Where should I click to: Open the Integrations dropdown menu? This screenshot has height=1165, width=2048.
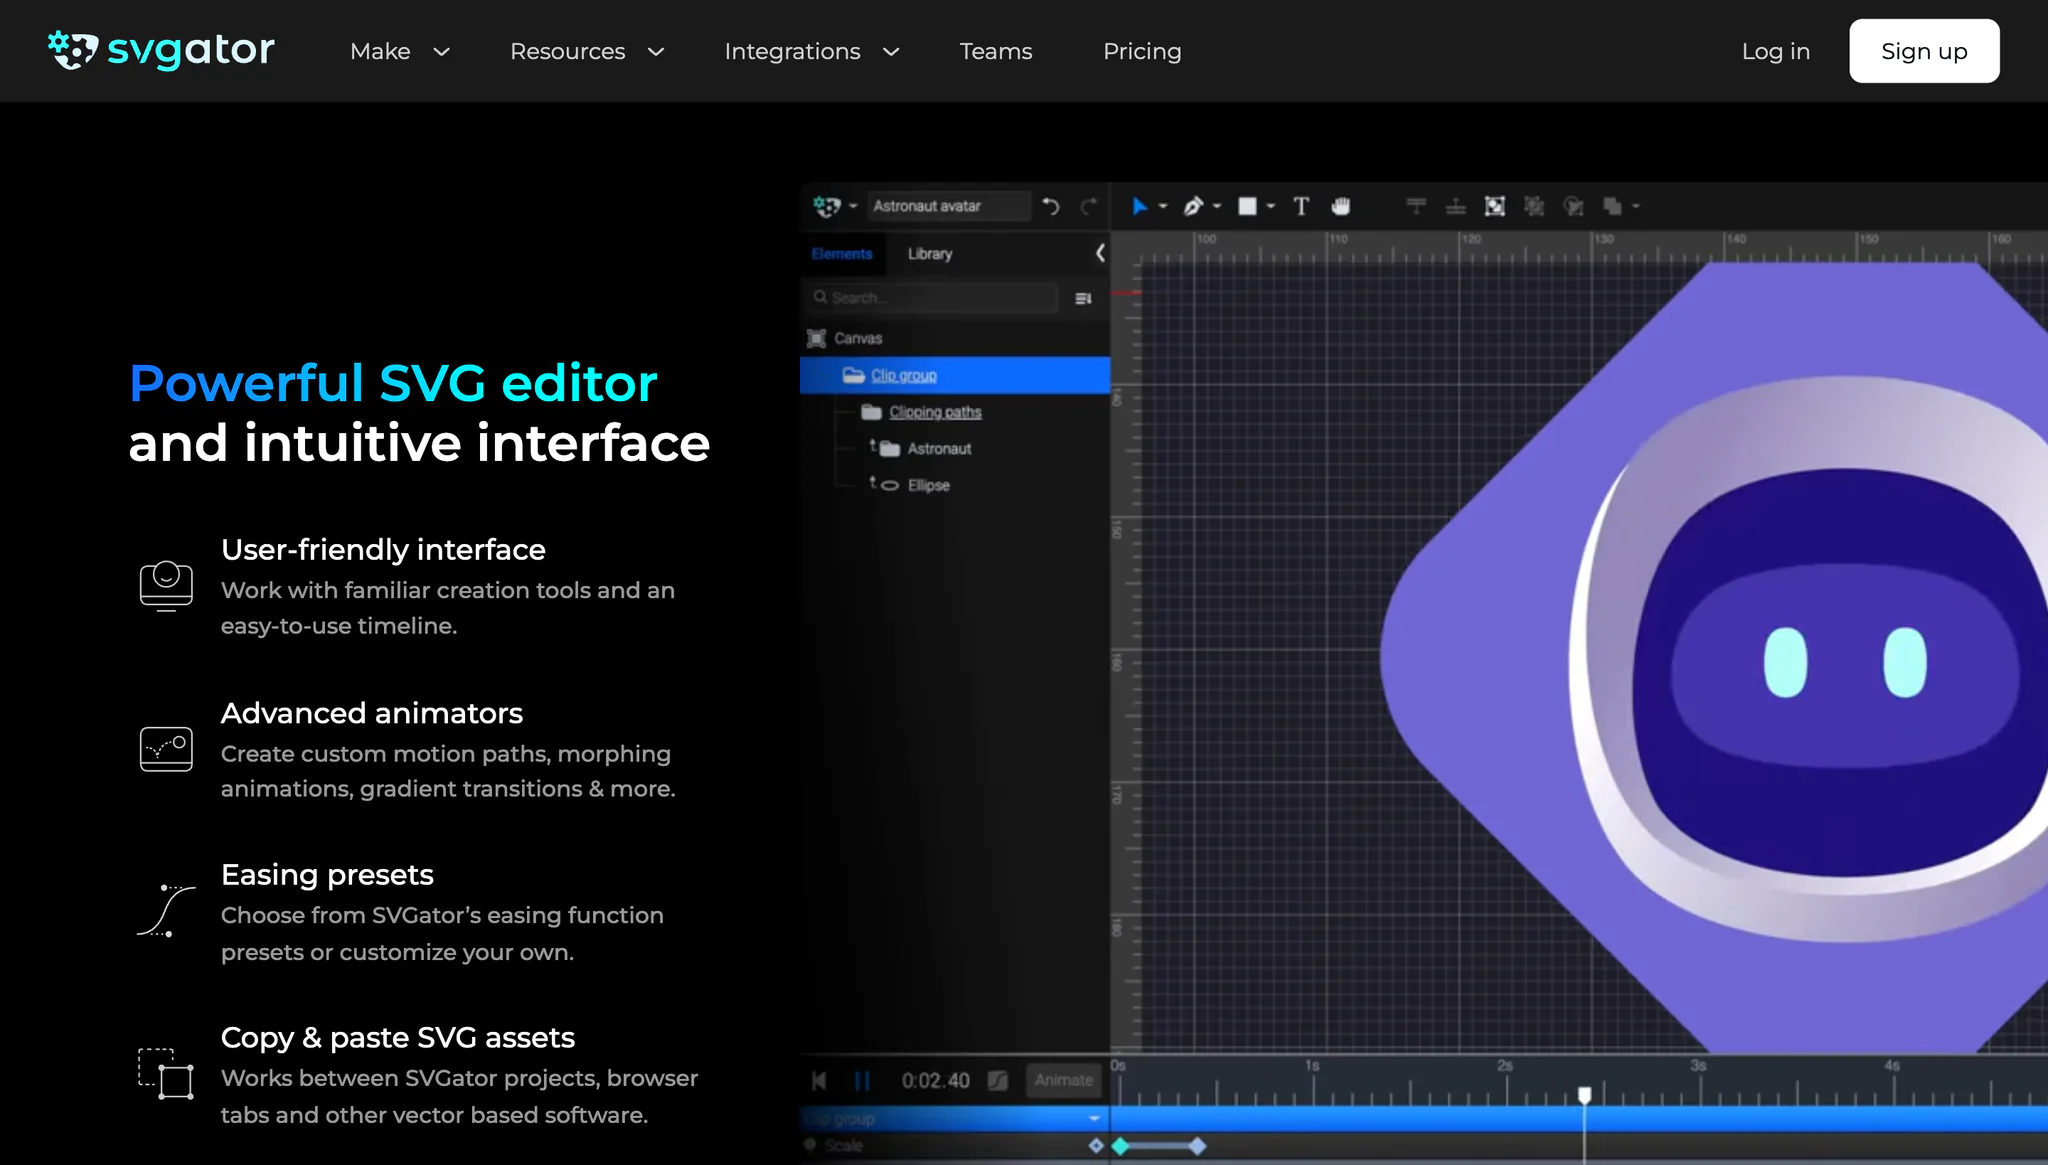(812, 51)
